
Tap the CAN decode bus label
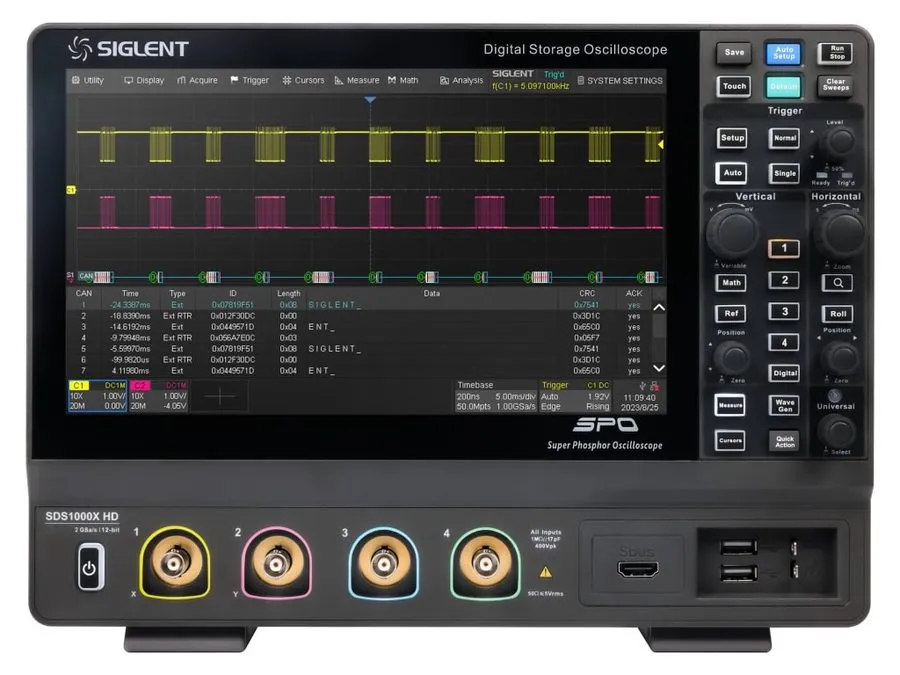(x=86, y=276)
